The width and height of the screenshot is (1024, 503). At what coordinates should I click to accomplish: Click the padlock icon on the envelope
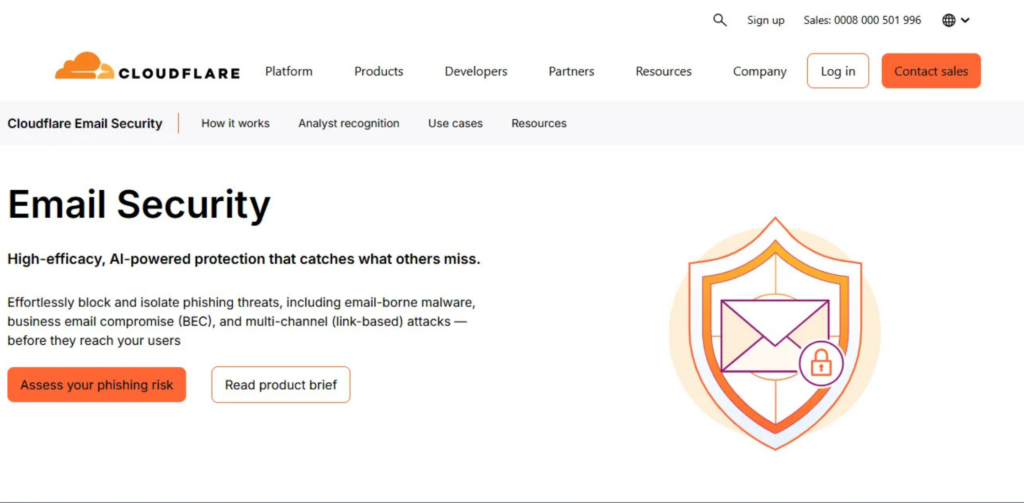click(x=821, y=362)
